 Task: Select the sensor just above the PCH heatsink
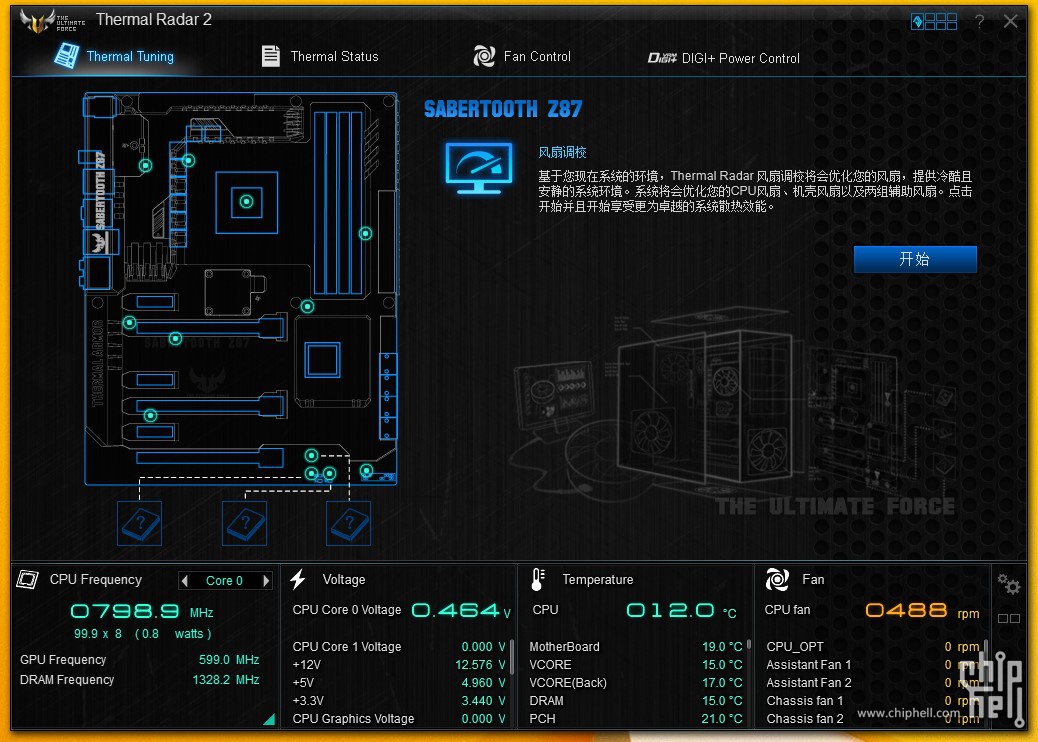(307, 306)
